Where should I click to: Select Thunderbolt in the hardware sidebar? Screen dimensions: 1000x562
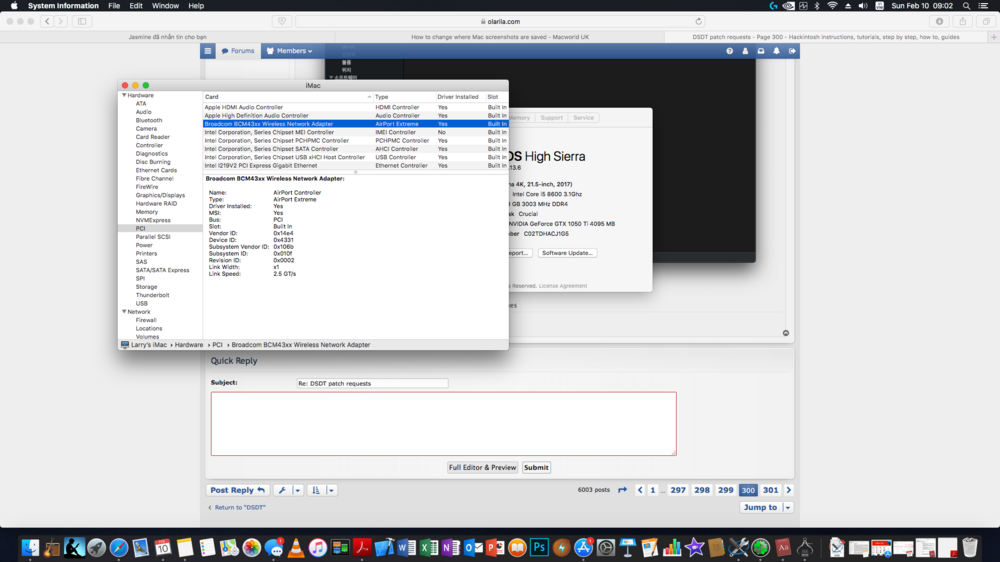(153, 295)
